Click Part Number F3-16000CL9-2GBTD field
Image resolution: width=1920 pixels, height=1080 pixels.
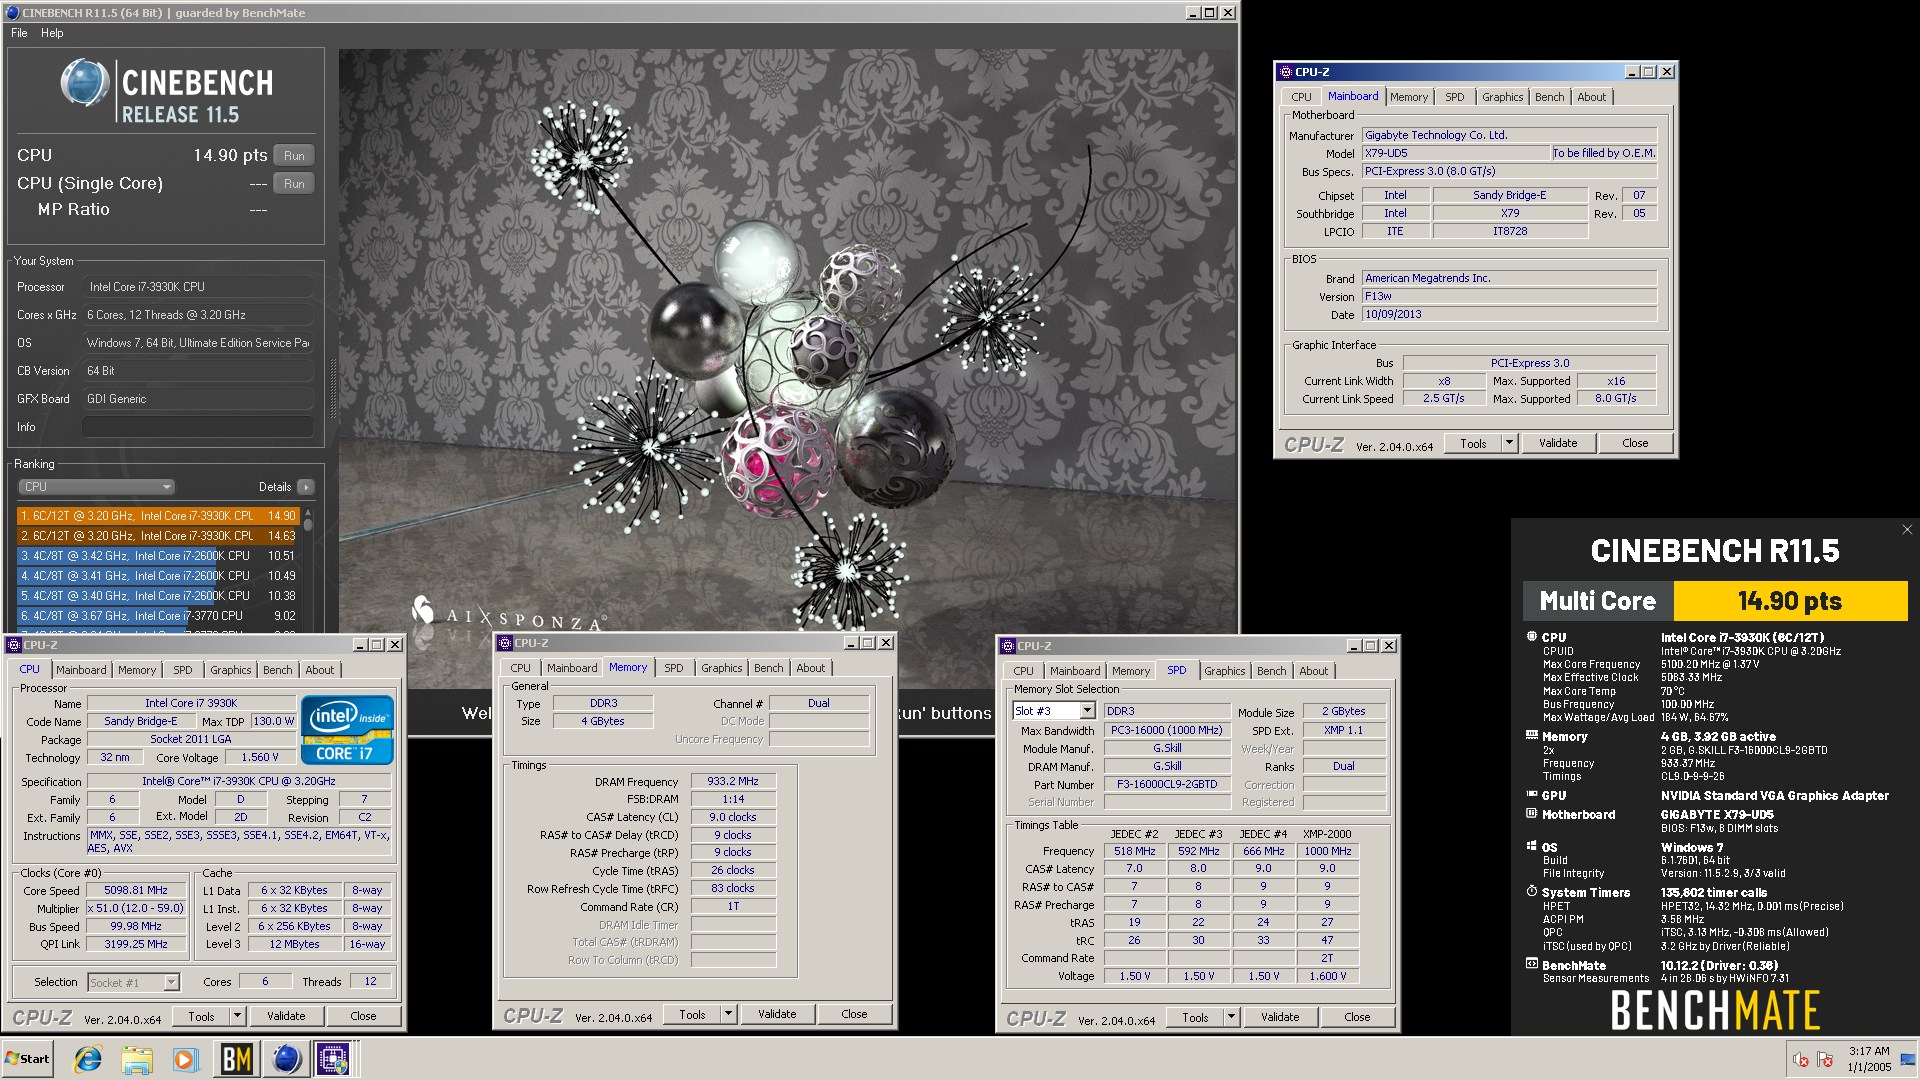(1167, 784)
